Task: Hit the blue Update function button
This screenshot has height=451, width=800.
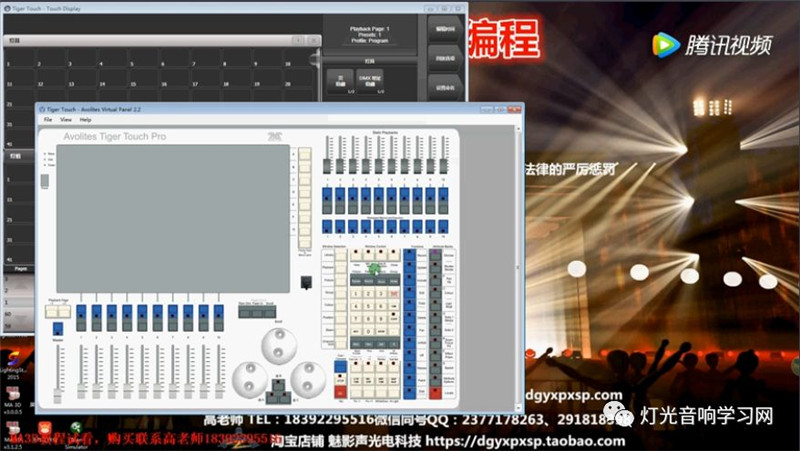Action: coord(410,267)
